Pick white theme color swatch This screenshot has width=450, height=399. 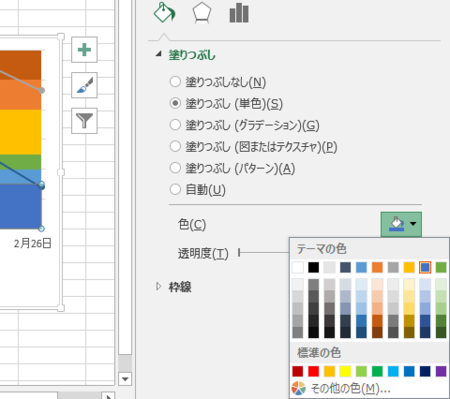(x=298, y=267)
